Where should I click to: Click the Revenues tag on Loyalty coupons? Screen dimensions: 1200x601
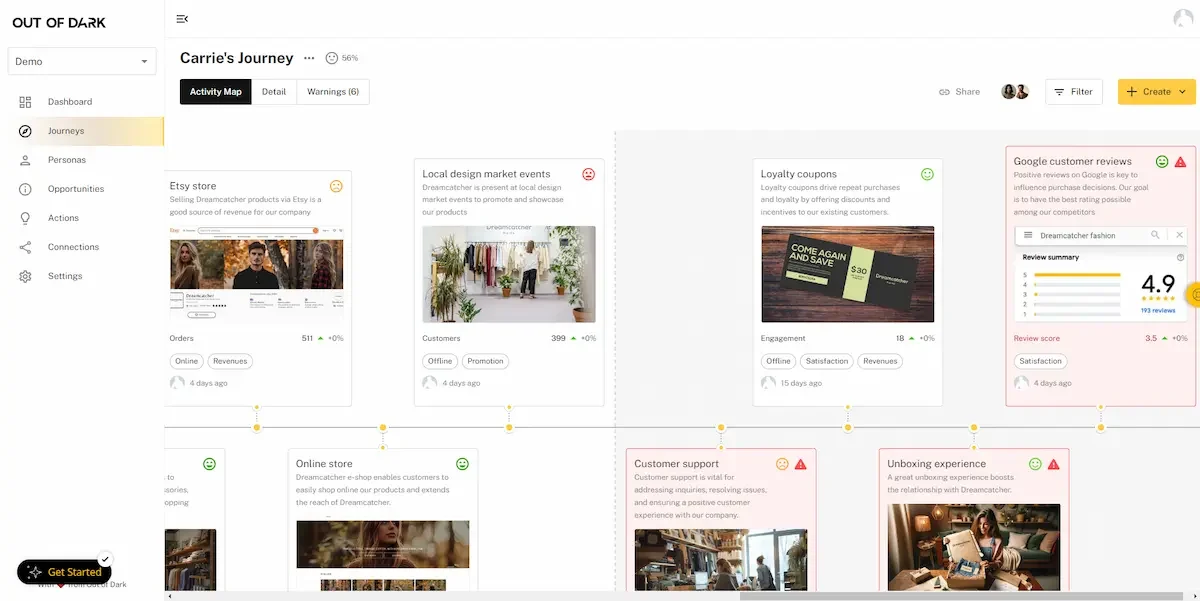[x=880, y=361]
